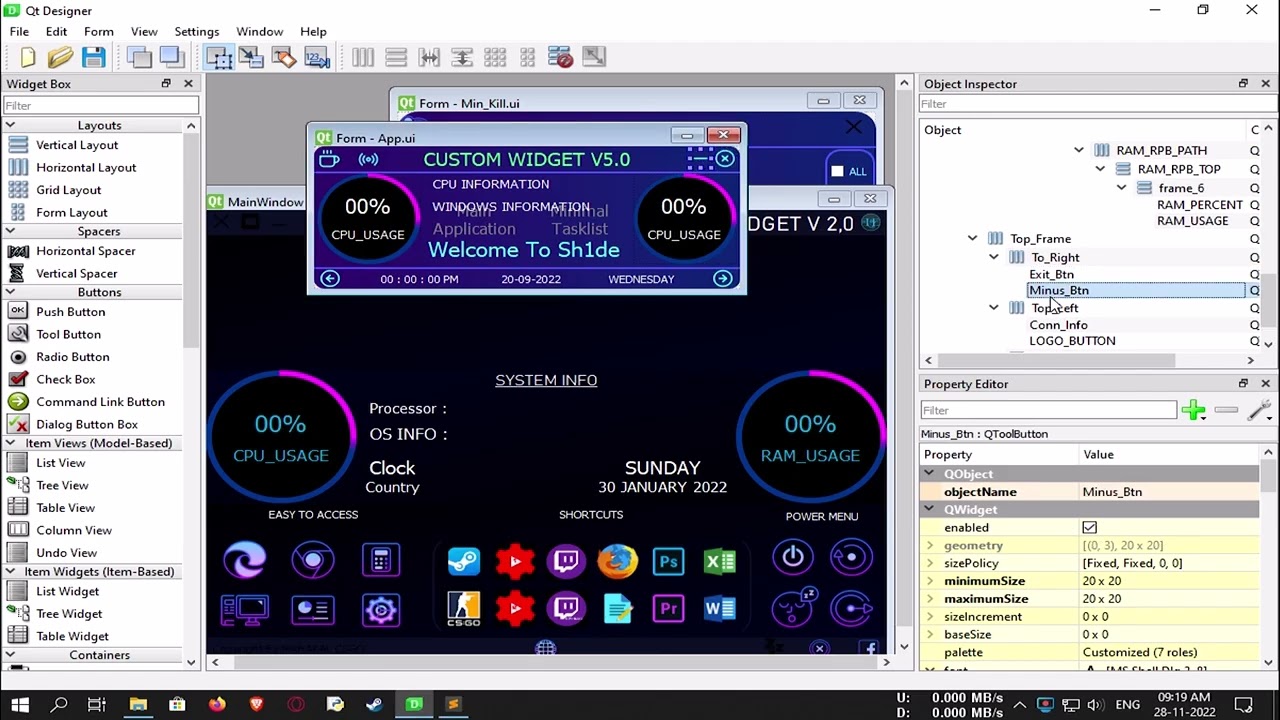The image size is (1280, 720).
Task: Click Lay Out Horizontally in Splitter icon
Action: 429,57
